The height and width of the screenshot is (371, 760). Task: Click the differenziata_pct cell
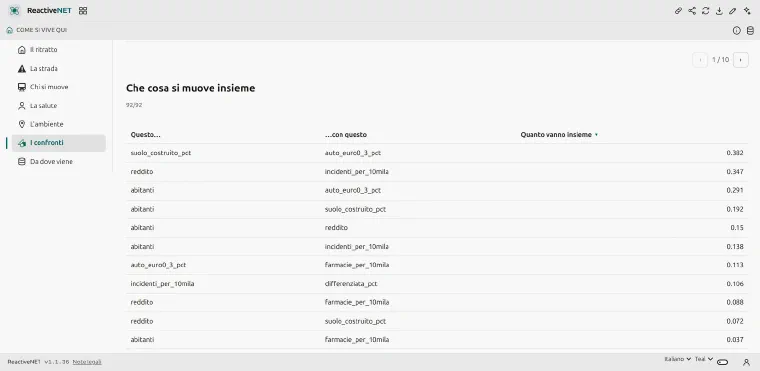(351, 284)
